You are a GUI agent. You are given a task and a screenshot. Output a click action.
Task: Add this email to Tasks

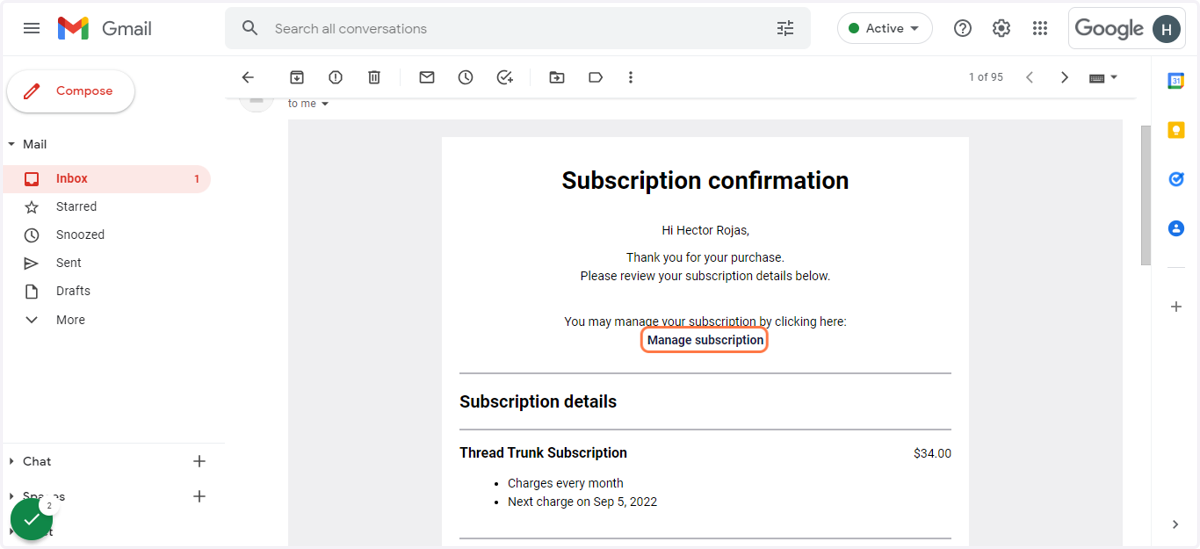(x=505, y=77)
